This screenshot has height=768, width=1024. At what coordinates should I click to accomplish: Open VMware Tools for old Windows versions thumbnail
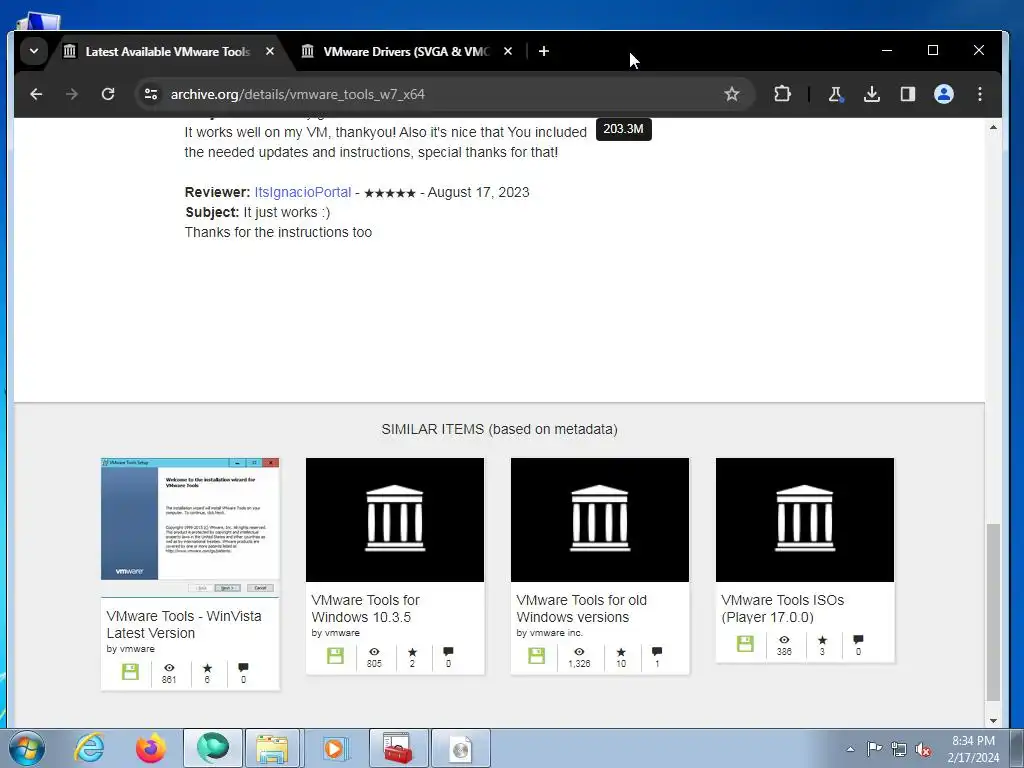[x=600, y=520]
